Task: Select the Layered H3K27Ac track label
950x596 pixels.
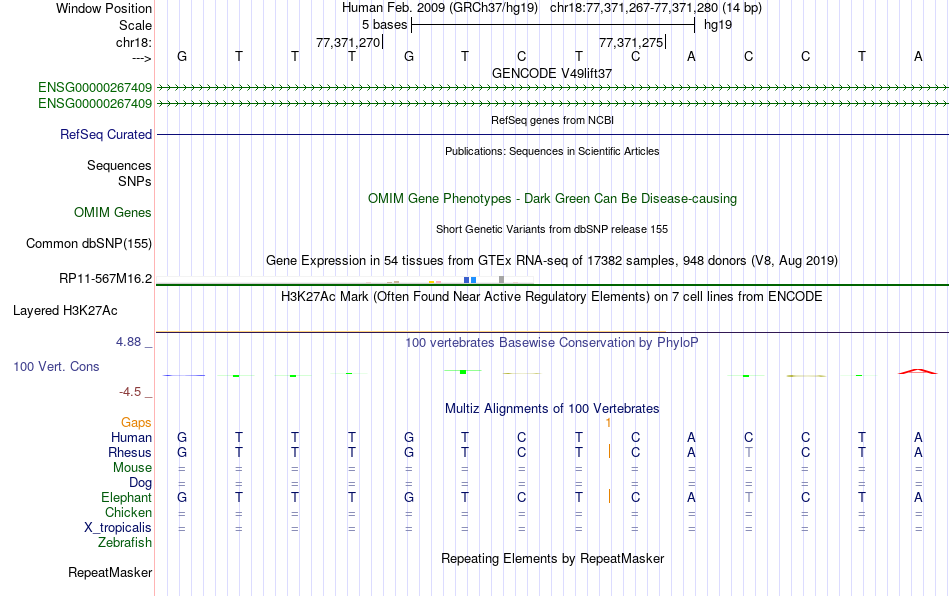Action: click(x=65, y=311)
